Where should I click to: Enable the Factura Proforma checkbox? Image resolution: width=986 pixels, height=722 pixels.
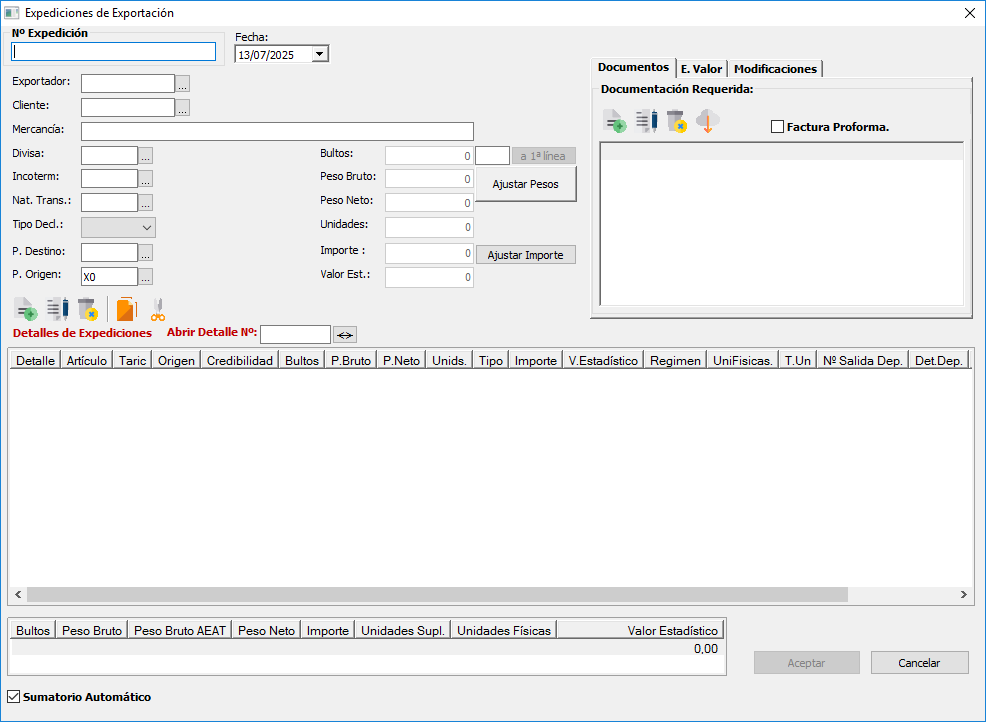(x=778, y=127)
